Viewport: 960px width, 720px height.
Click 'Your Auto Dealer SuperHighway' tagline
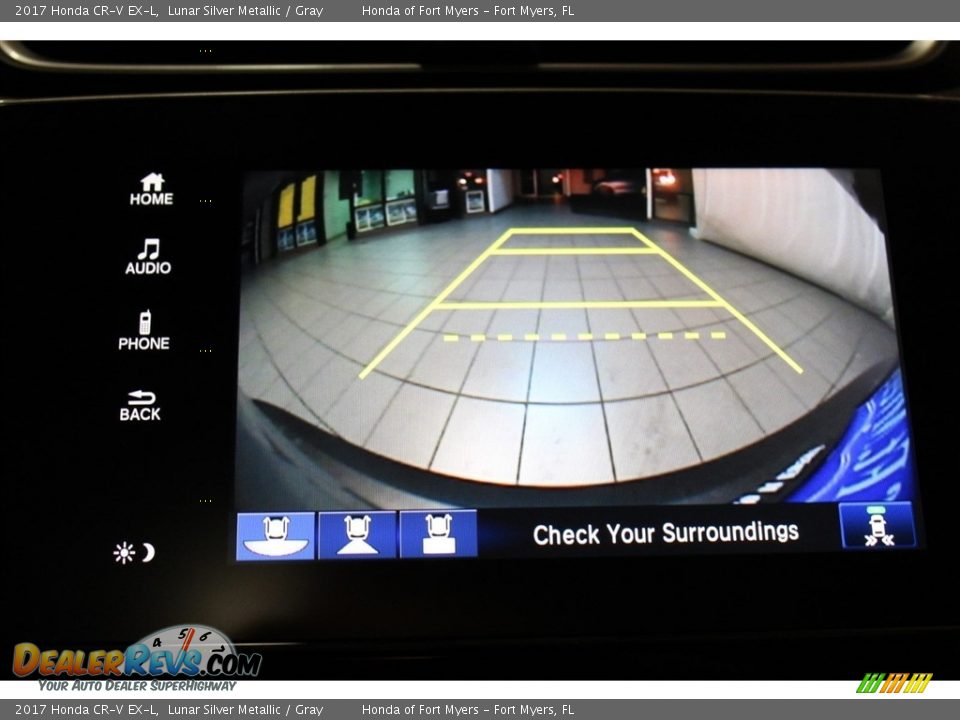click(137, 686)
